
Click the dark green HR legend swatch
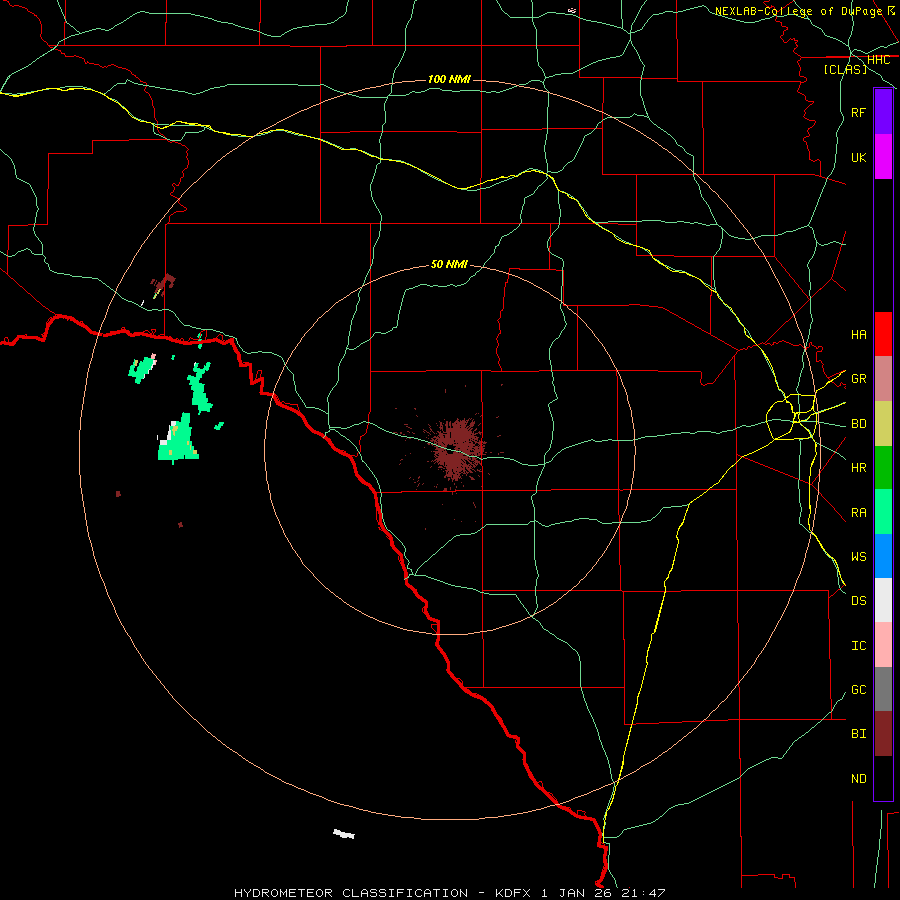tap(883, 468)
